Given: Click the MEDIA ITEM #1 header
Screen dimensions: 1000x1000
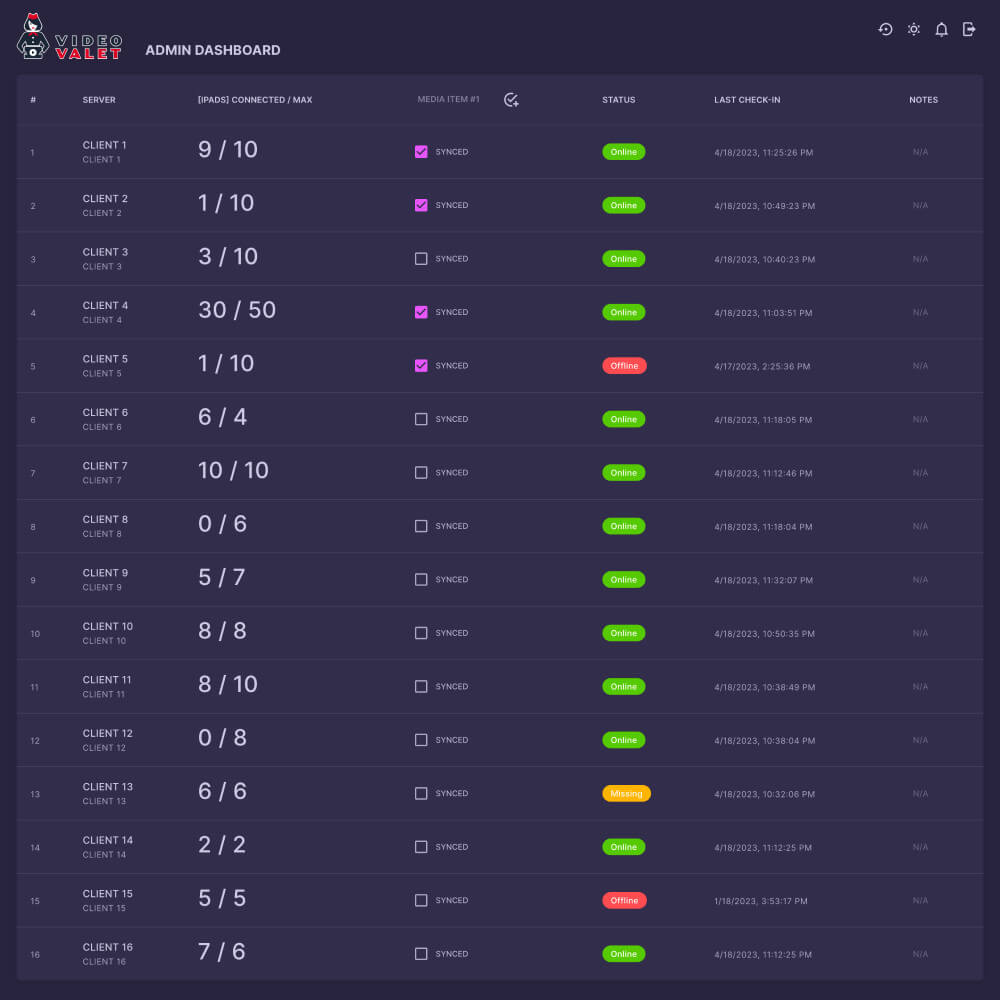Looking at the screenshot, I should point(448,99).
